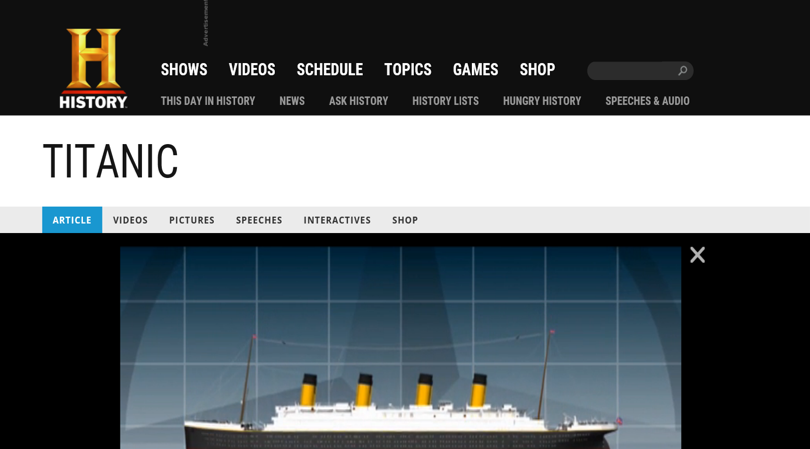Open the Games menu
Image resolution: width=810 pixels, height=449 pixels.
(x=475, y=70)
